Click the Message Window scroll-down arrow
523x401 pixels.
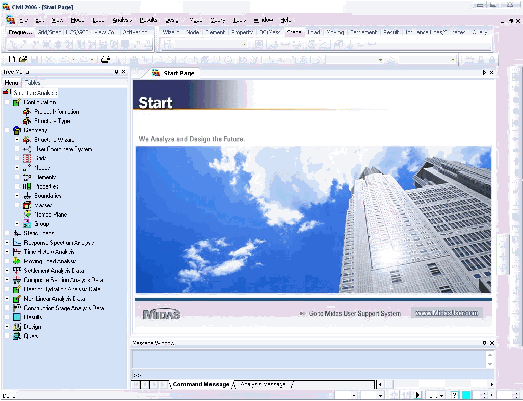point(490,364)
